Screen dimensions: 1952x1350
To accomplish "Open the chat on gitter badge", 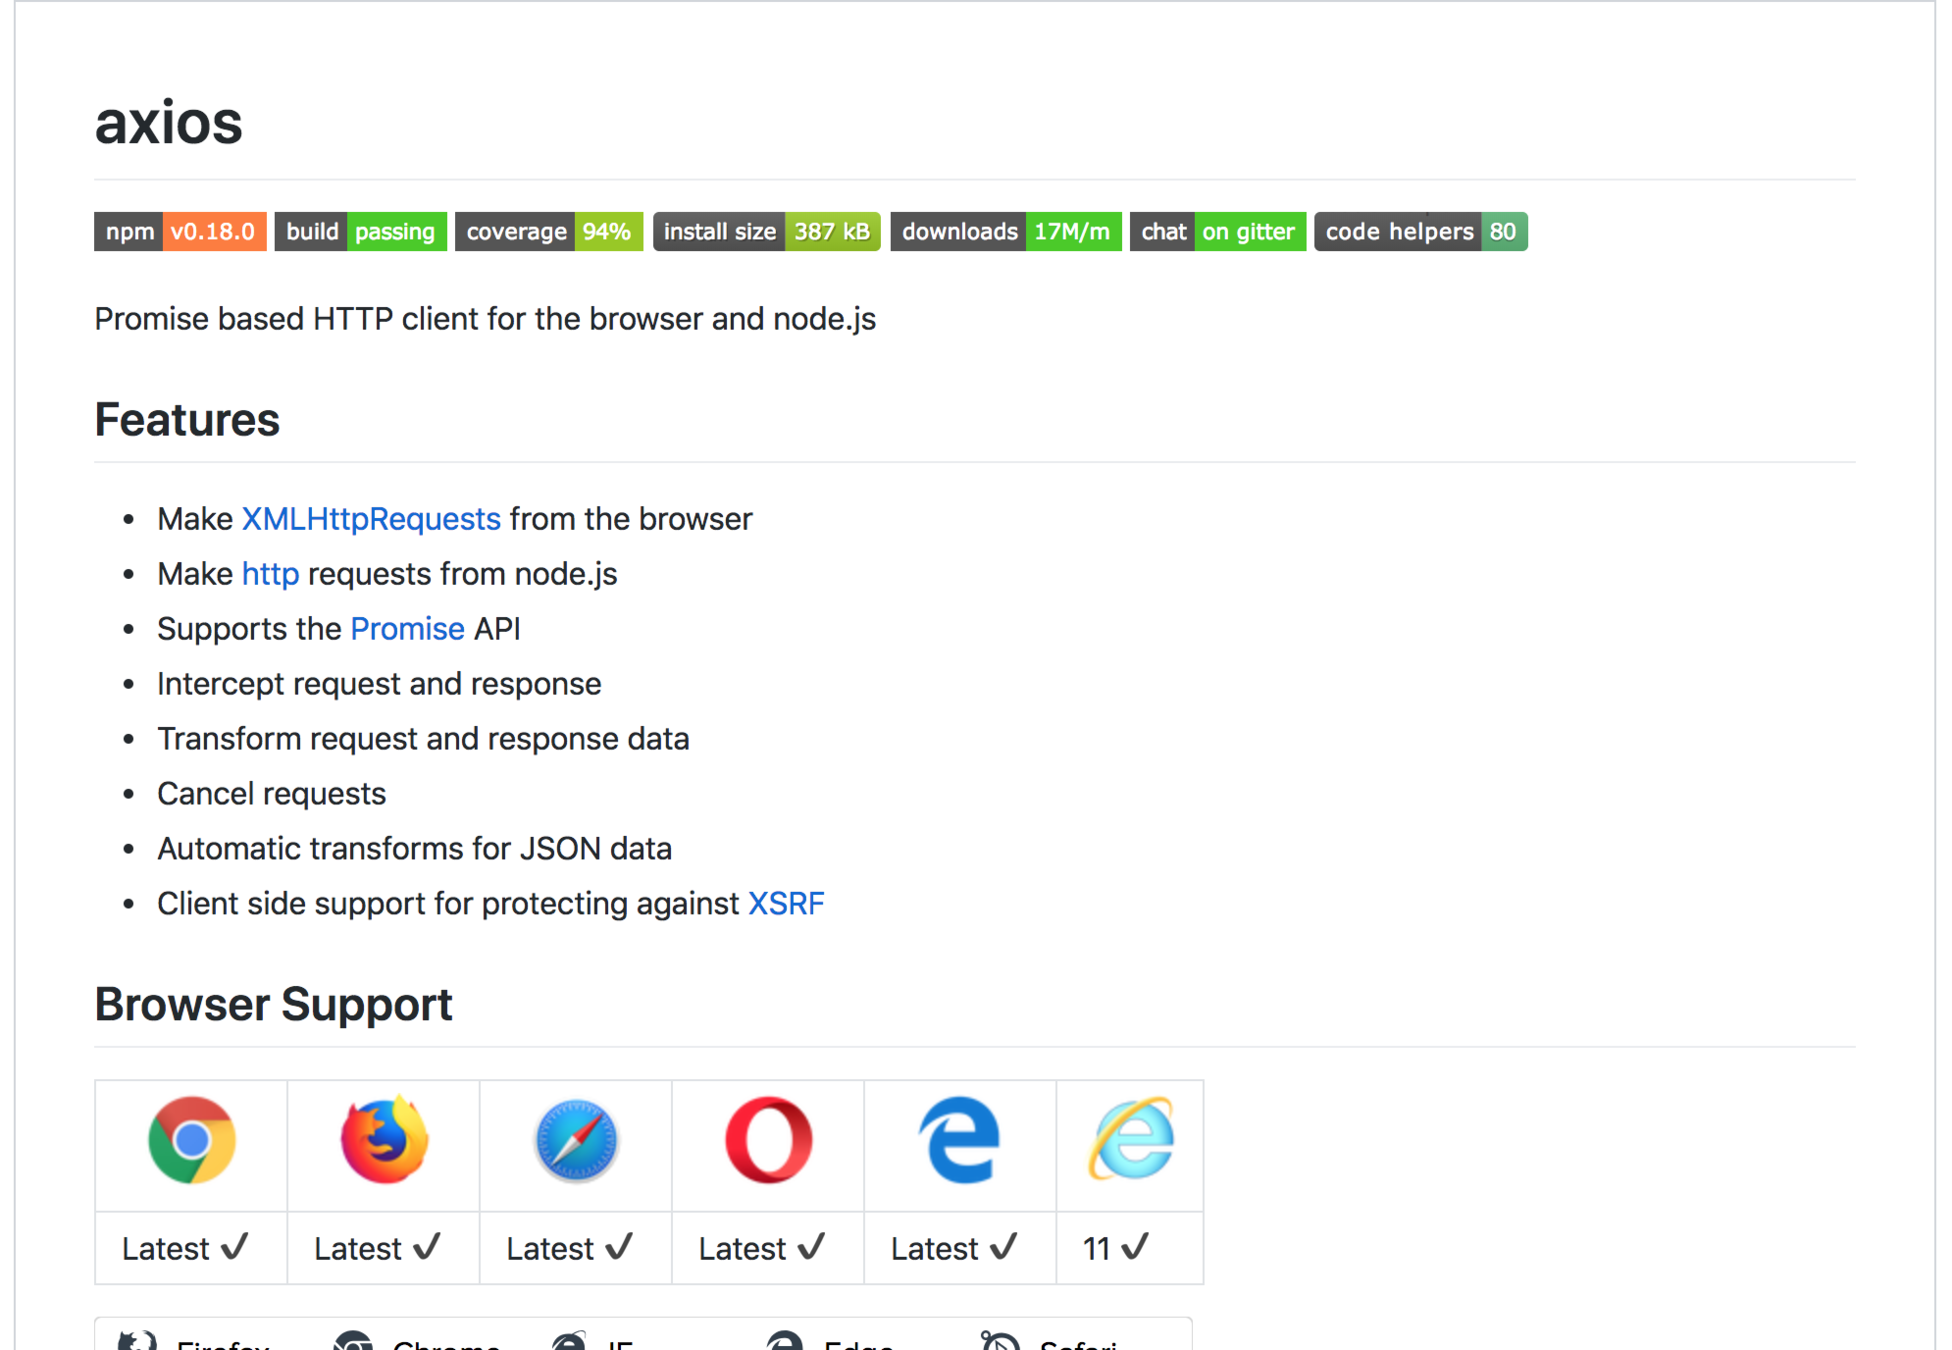I will pos(1217,232).
